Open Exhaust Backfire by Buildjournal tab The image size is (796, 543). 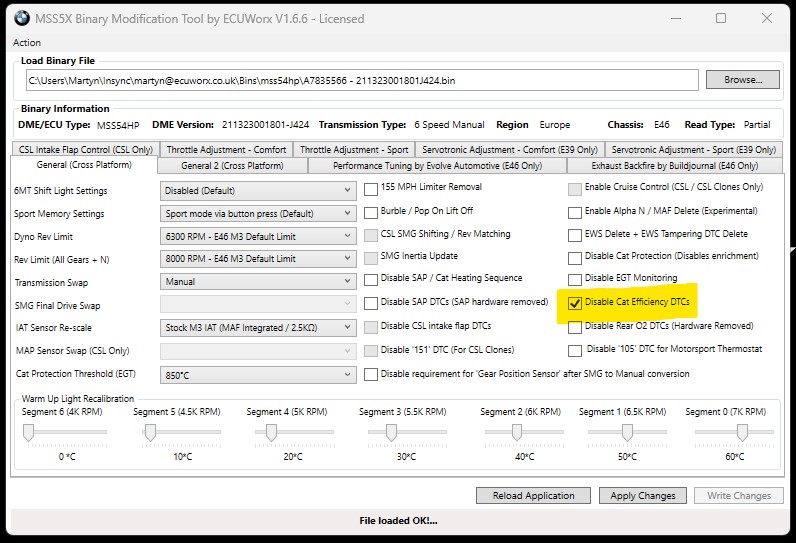pos(674,165)
